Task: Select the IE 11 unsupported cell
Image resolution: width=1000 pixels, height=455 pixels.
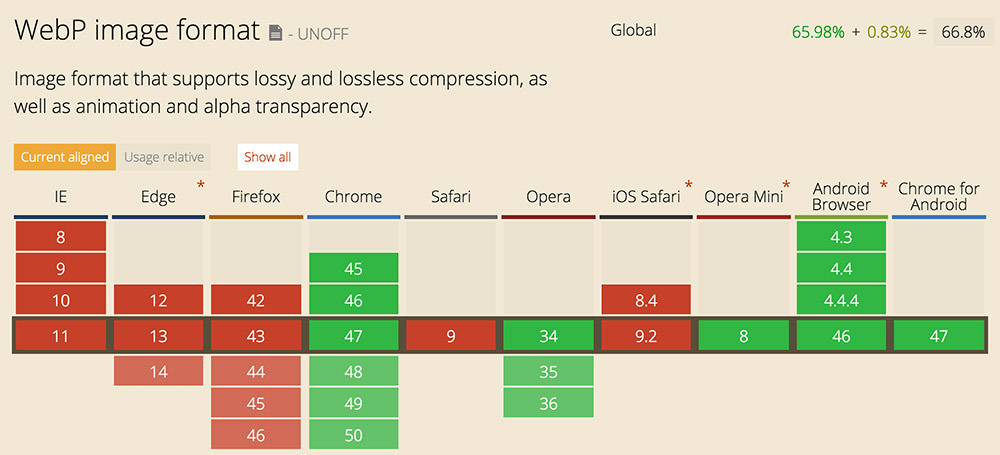Action: coord(61,336)
